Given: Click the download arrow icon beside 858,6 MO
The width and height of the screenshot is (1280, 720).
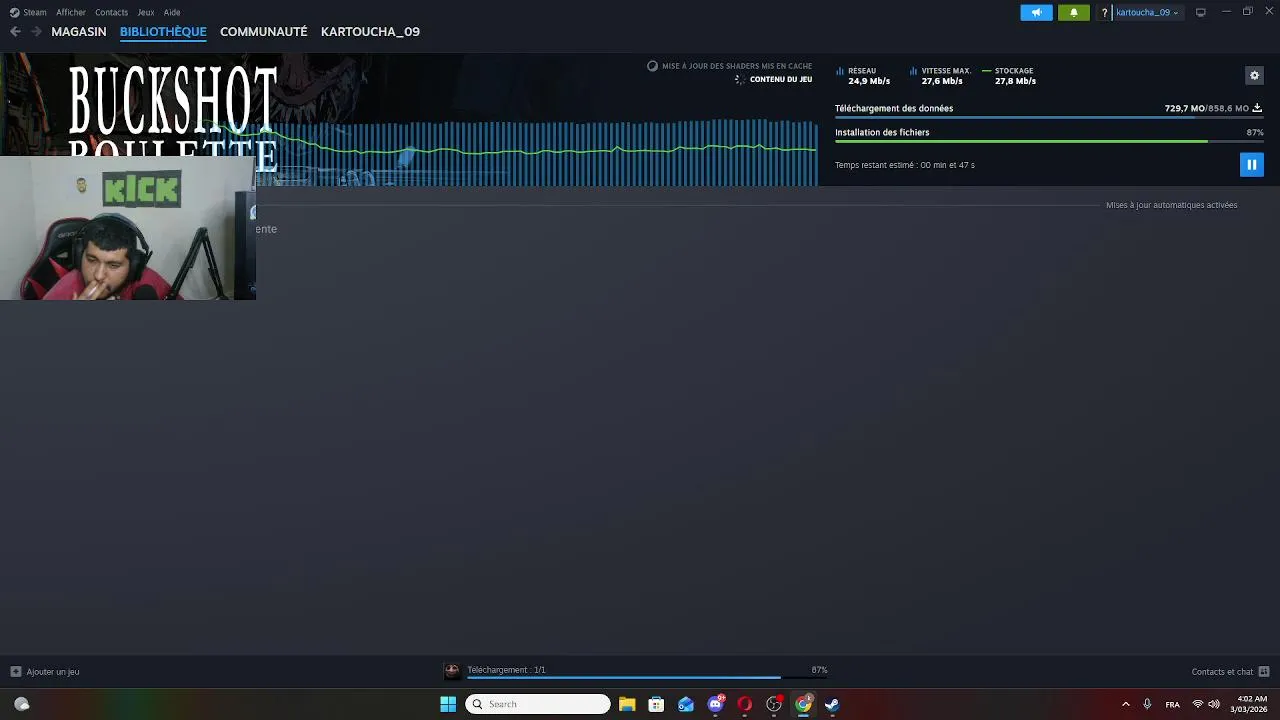Looking at the screenshot, I should click(1257, 108).
